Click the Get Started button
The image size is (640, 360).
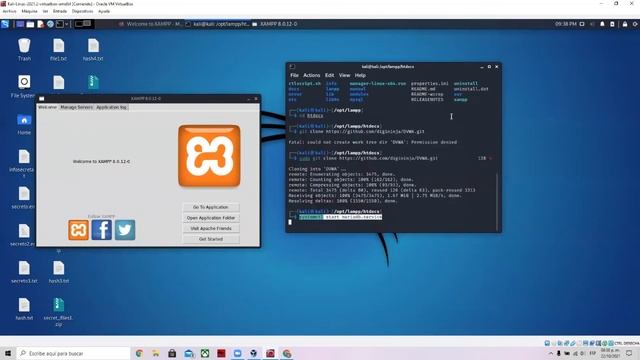(211, 239)
